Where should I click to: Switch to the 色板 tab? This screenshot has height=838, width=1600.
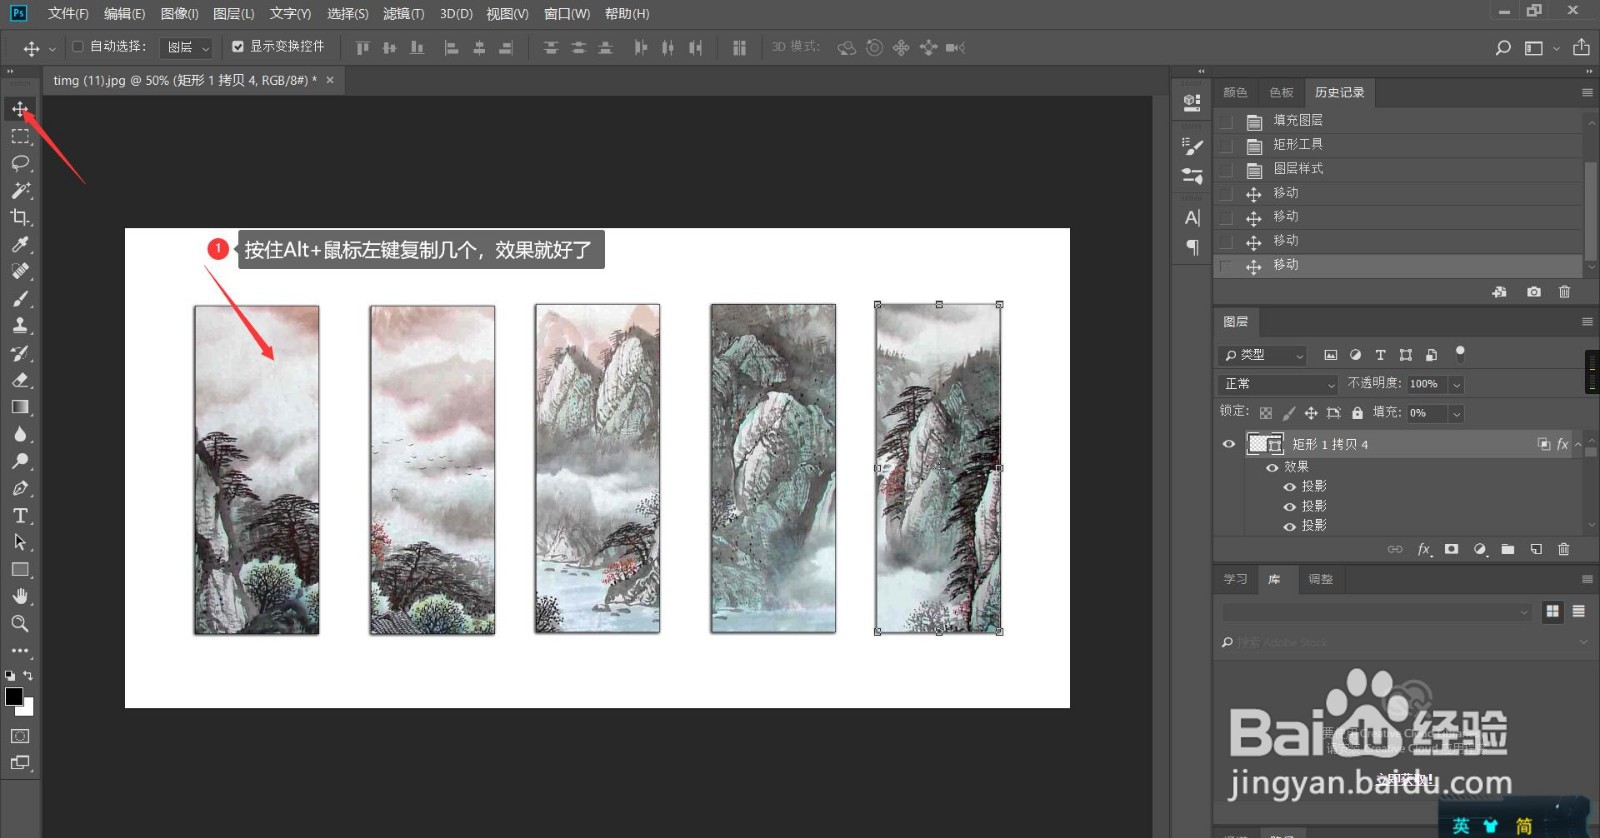click(1281, 92)
